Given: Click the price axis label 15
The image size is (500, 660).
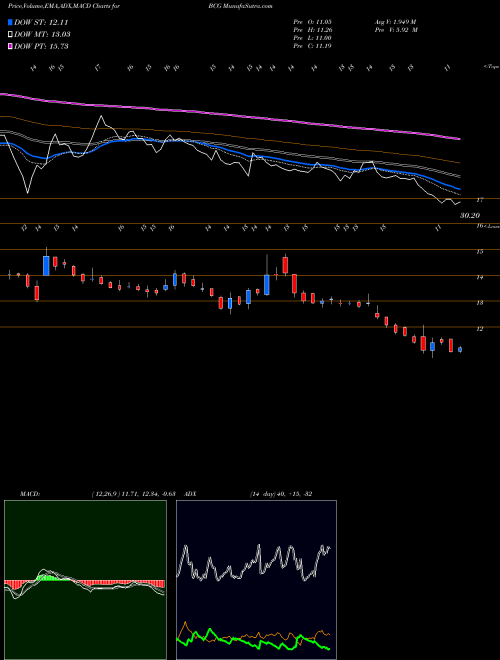Looking at the screenshot, I should pyautogui.click(x=479, y=252).
